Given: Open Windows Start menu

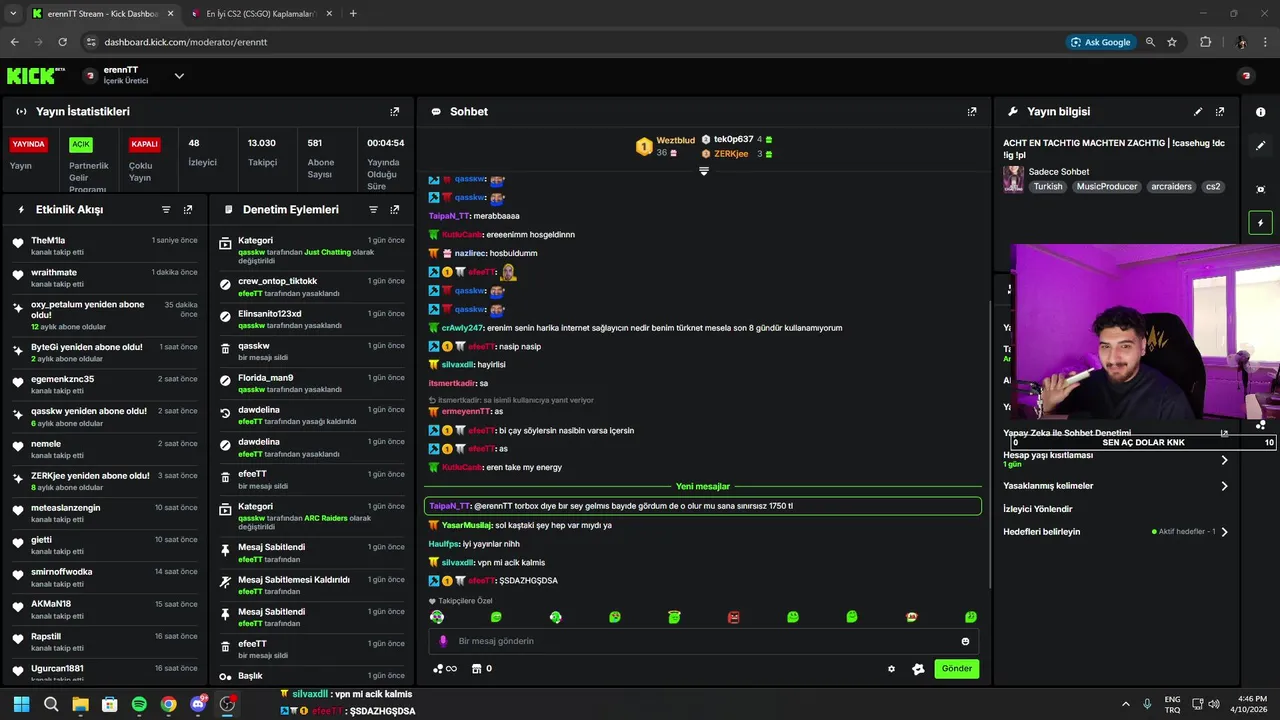Looking at the screenshot, I should point(21,704).
